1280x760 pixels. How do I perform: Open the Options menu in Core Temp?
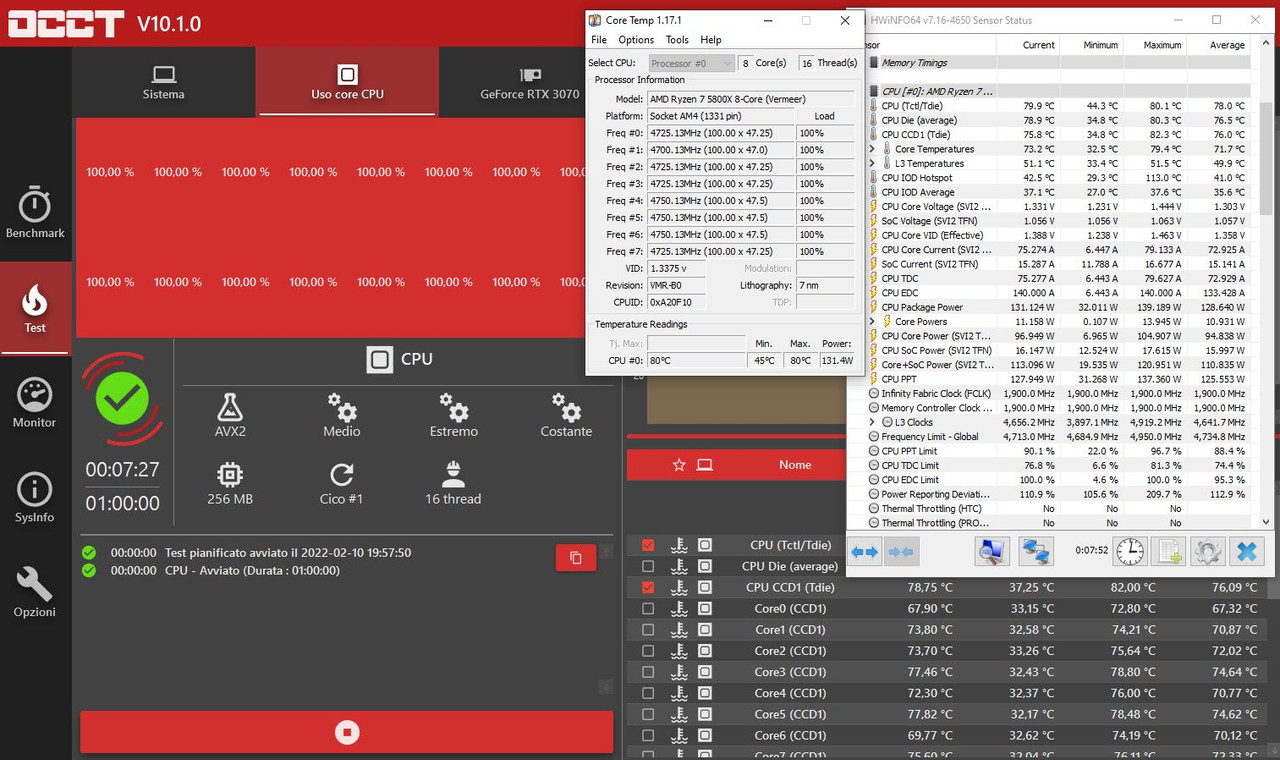(636, 40)
